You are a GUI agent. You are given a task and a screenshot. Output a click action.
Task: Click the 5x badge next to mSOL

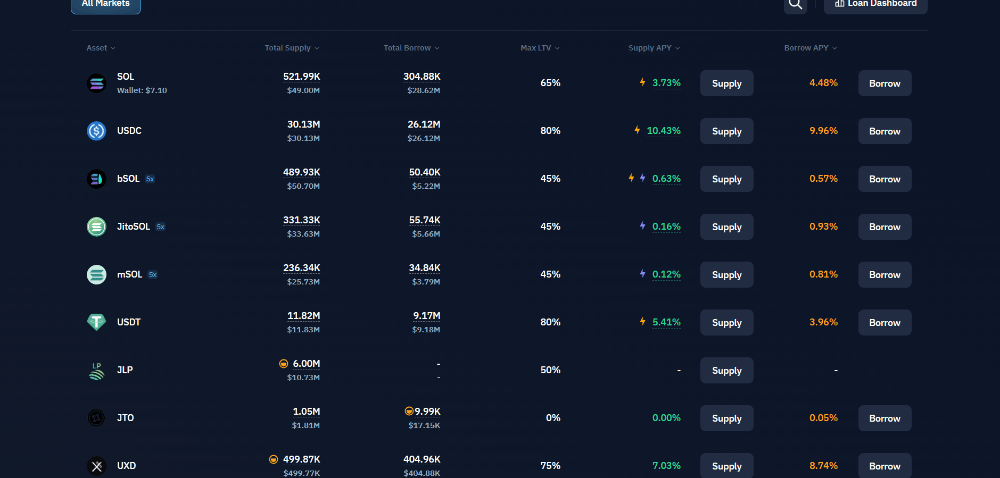pyautogui.click(x=152, y=275)
